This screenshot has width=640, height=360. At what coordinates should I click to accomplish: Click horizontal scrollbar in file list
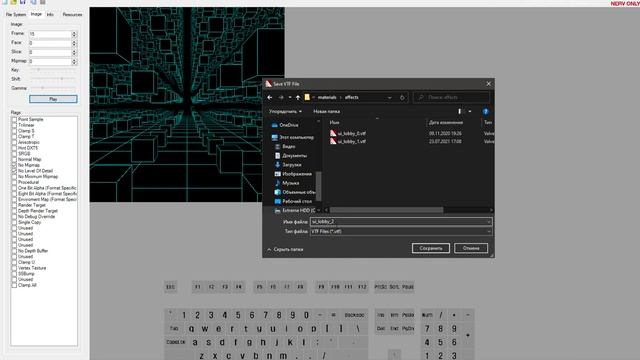click(x=386, y=210)
